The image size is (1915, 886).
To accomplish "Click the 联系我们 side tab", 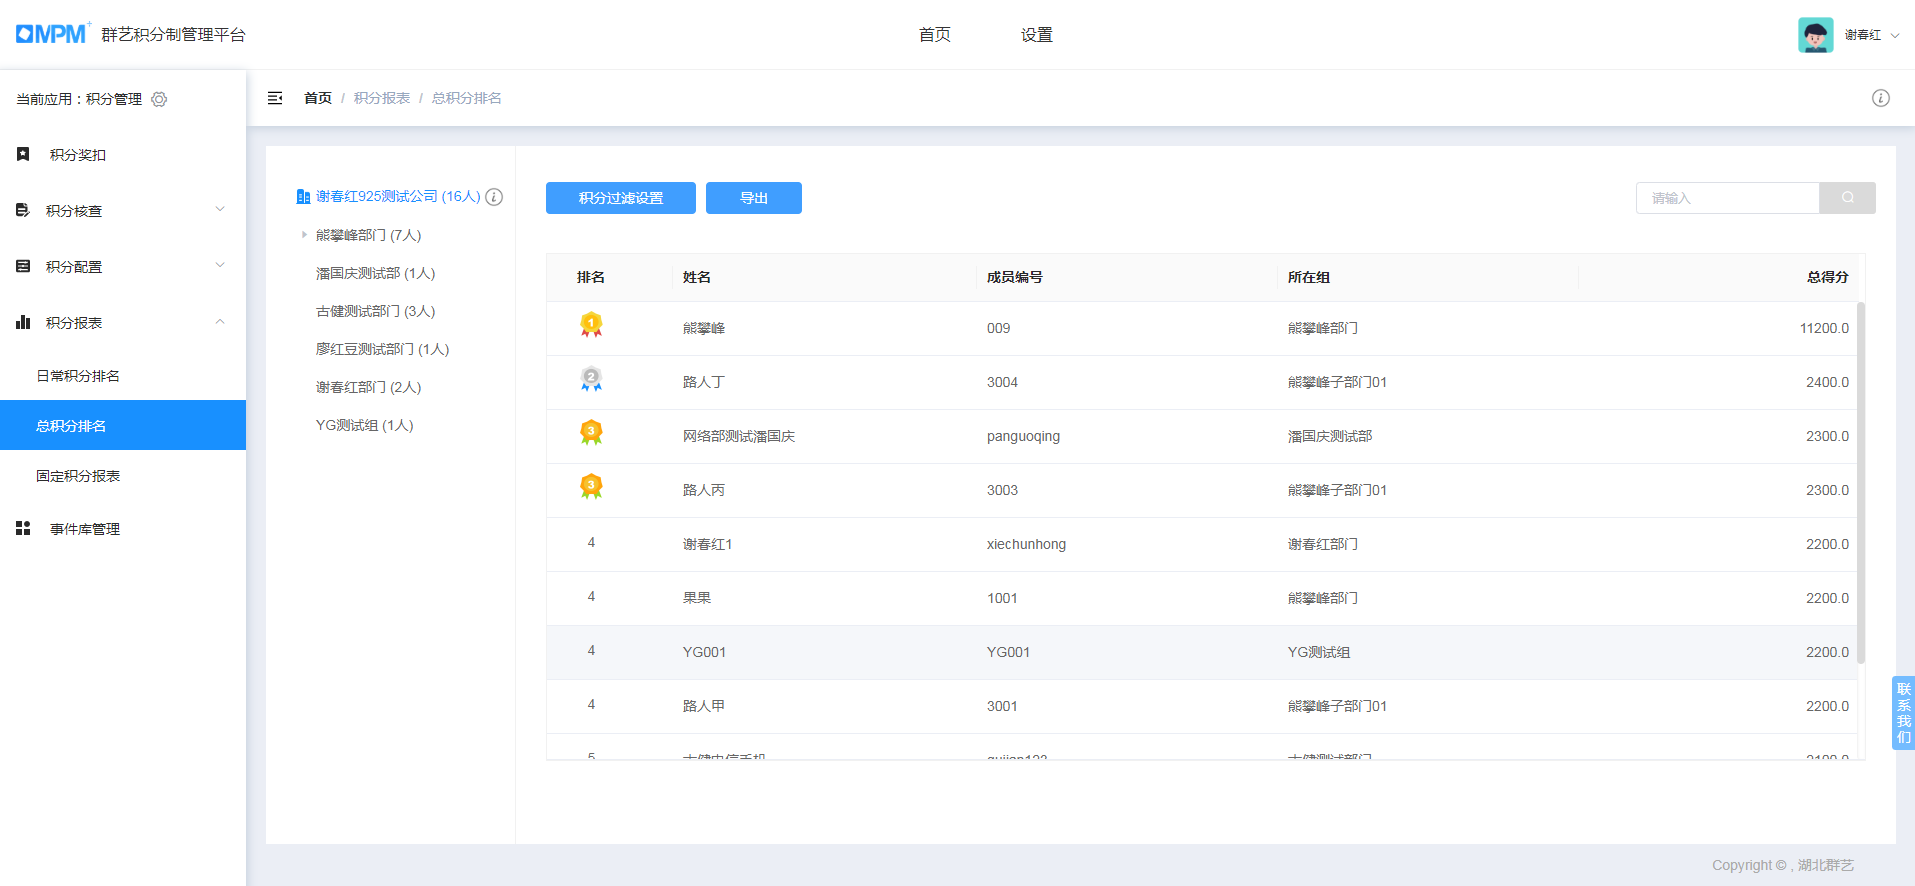I will [1903, 713].
